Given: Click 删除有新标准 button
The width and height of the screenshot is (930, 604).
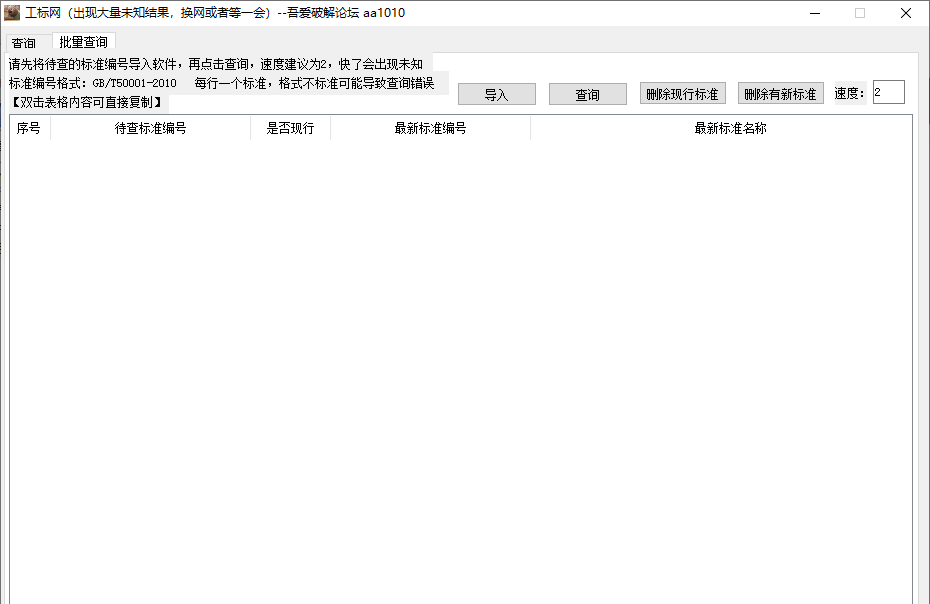Looking at the screenshot, I should click(781, 94).
